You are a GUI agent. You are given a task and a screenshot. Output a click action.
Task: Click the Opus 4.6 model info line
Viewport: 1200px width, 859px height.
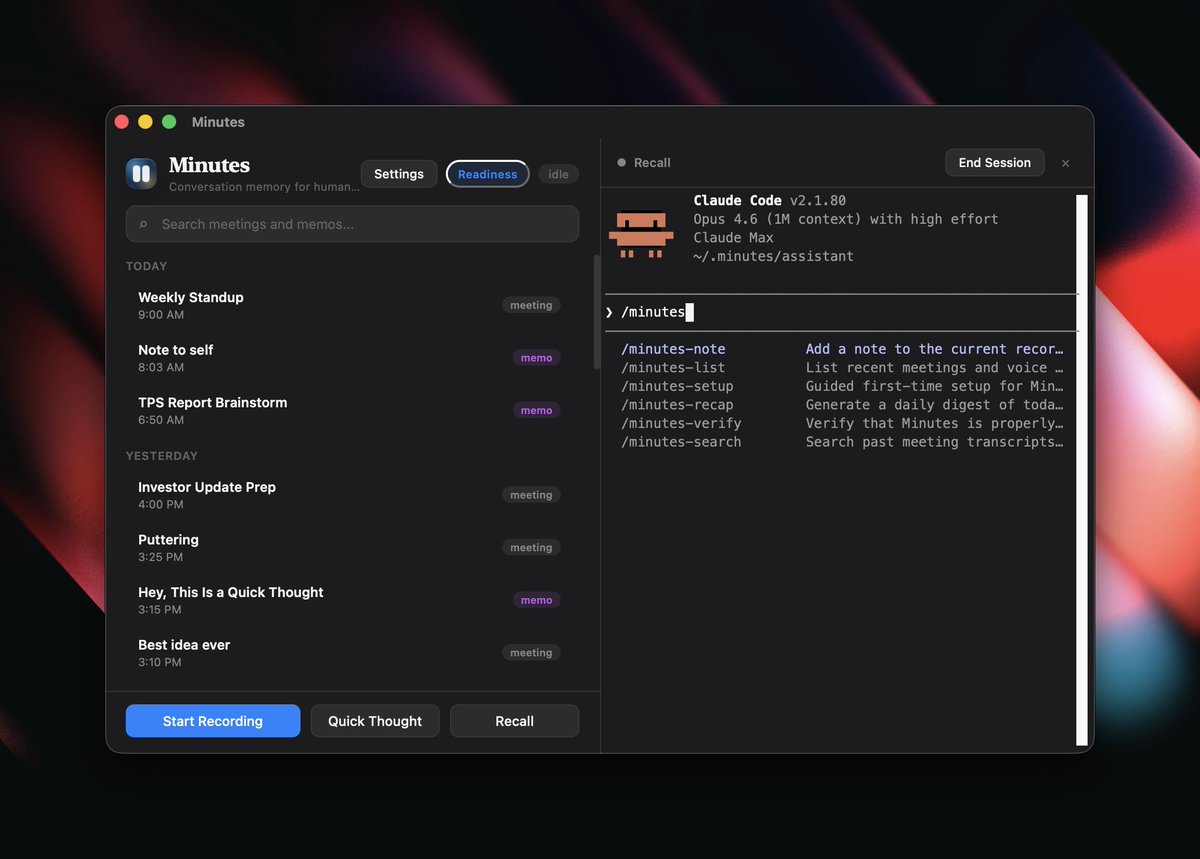pos(846,219)
